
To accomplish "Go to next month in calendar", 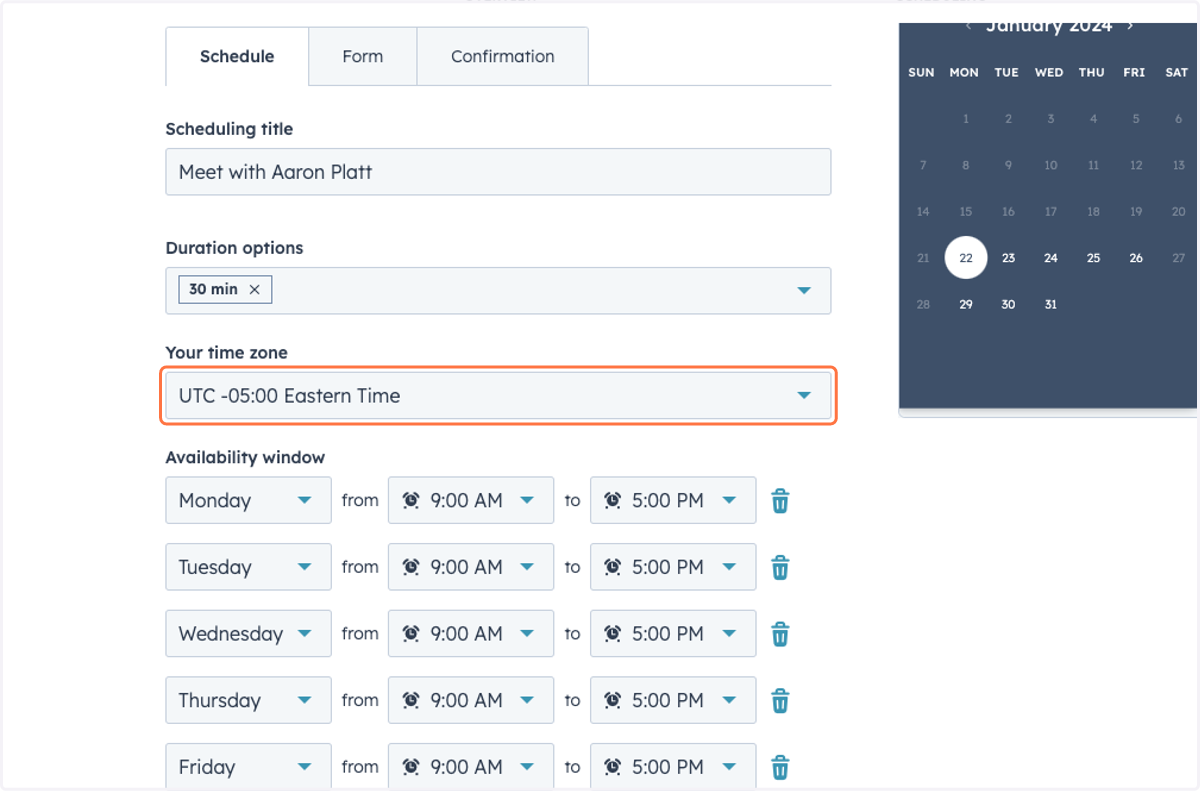I will [1130, 26].
